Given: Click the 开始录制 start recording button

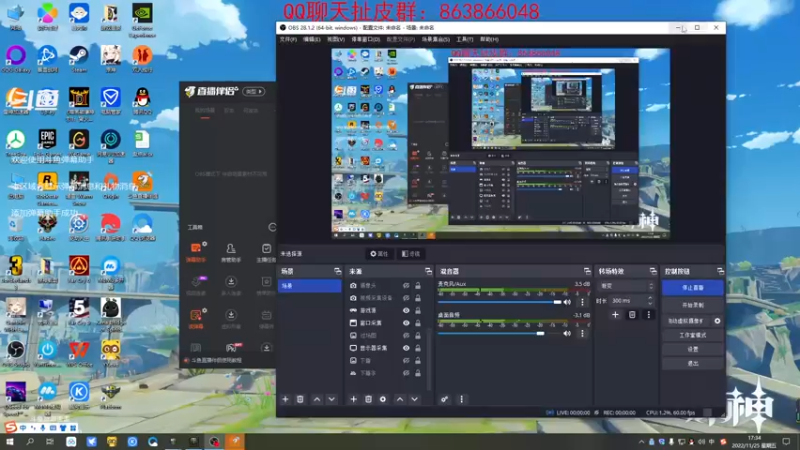Looking at the screenshot, I should pos(692,305).
